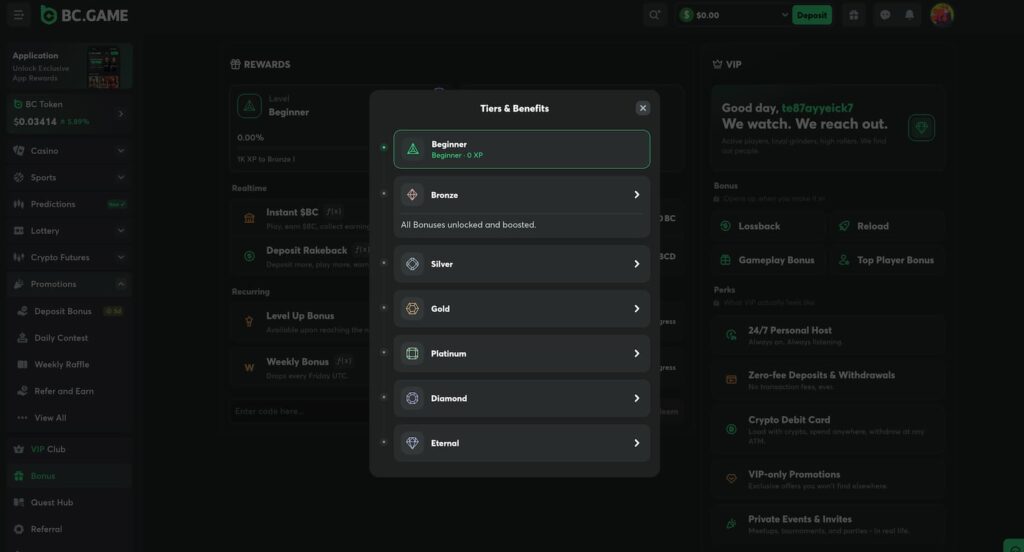The height and width of the screenshot is (552, 1024).
Task: Open the Lossback bonus
Action: [x=769, y=226]
